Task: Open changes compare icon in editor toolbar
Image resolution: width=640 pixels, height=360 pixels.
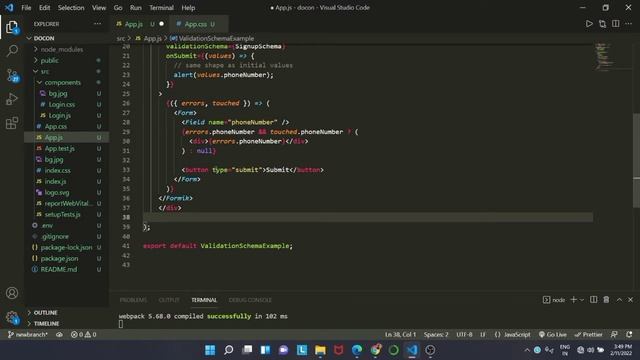Action: [602, 24]
